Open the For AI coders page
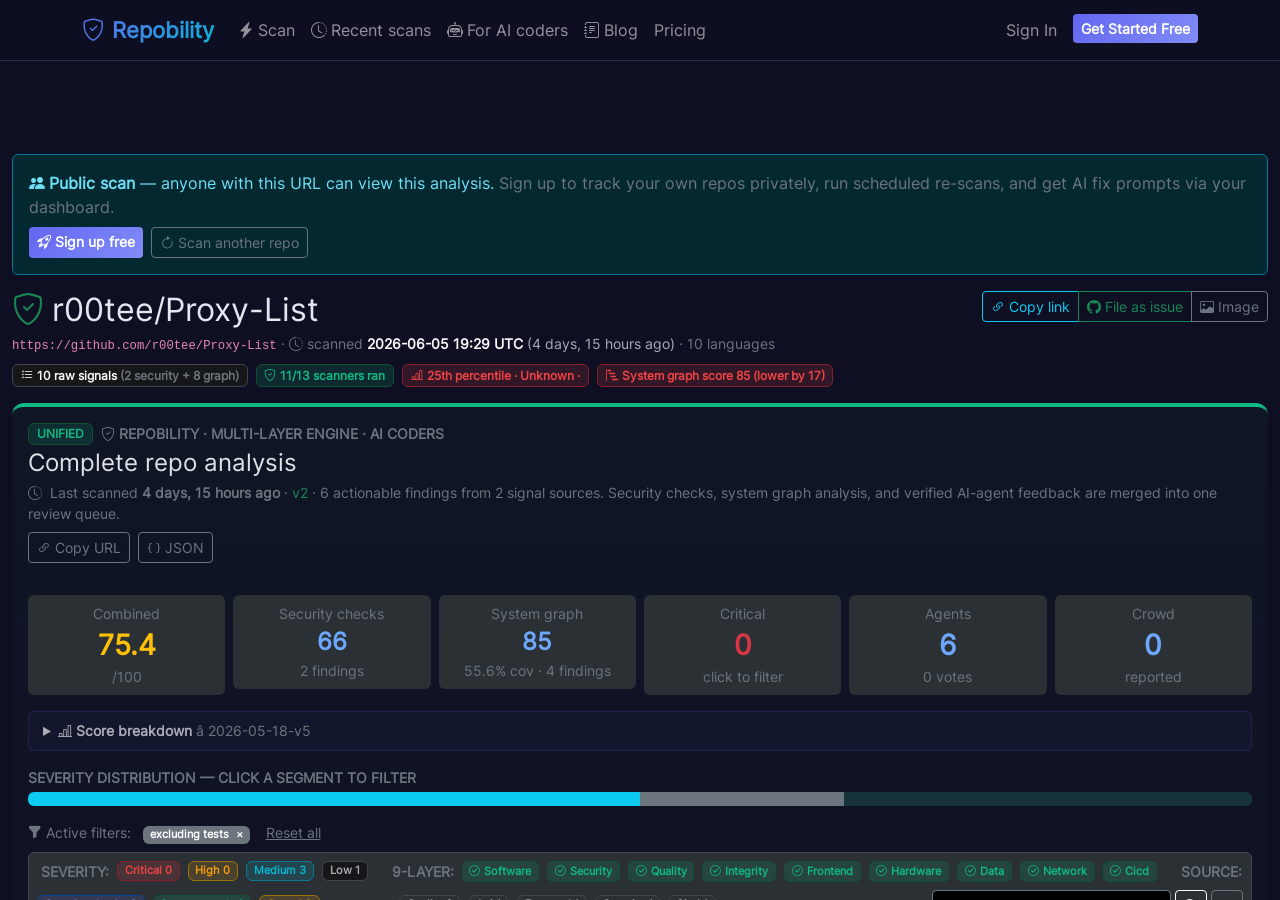This screenshot has width=1280, height=900. click(x=507, y=30)
